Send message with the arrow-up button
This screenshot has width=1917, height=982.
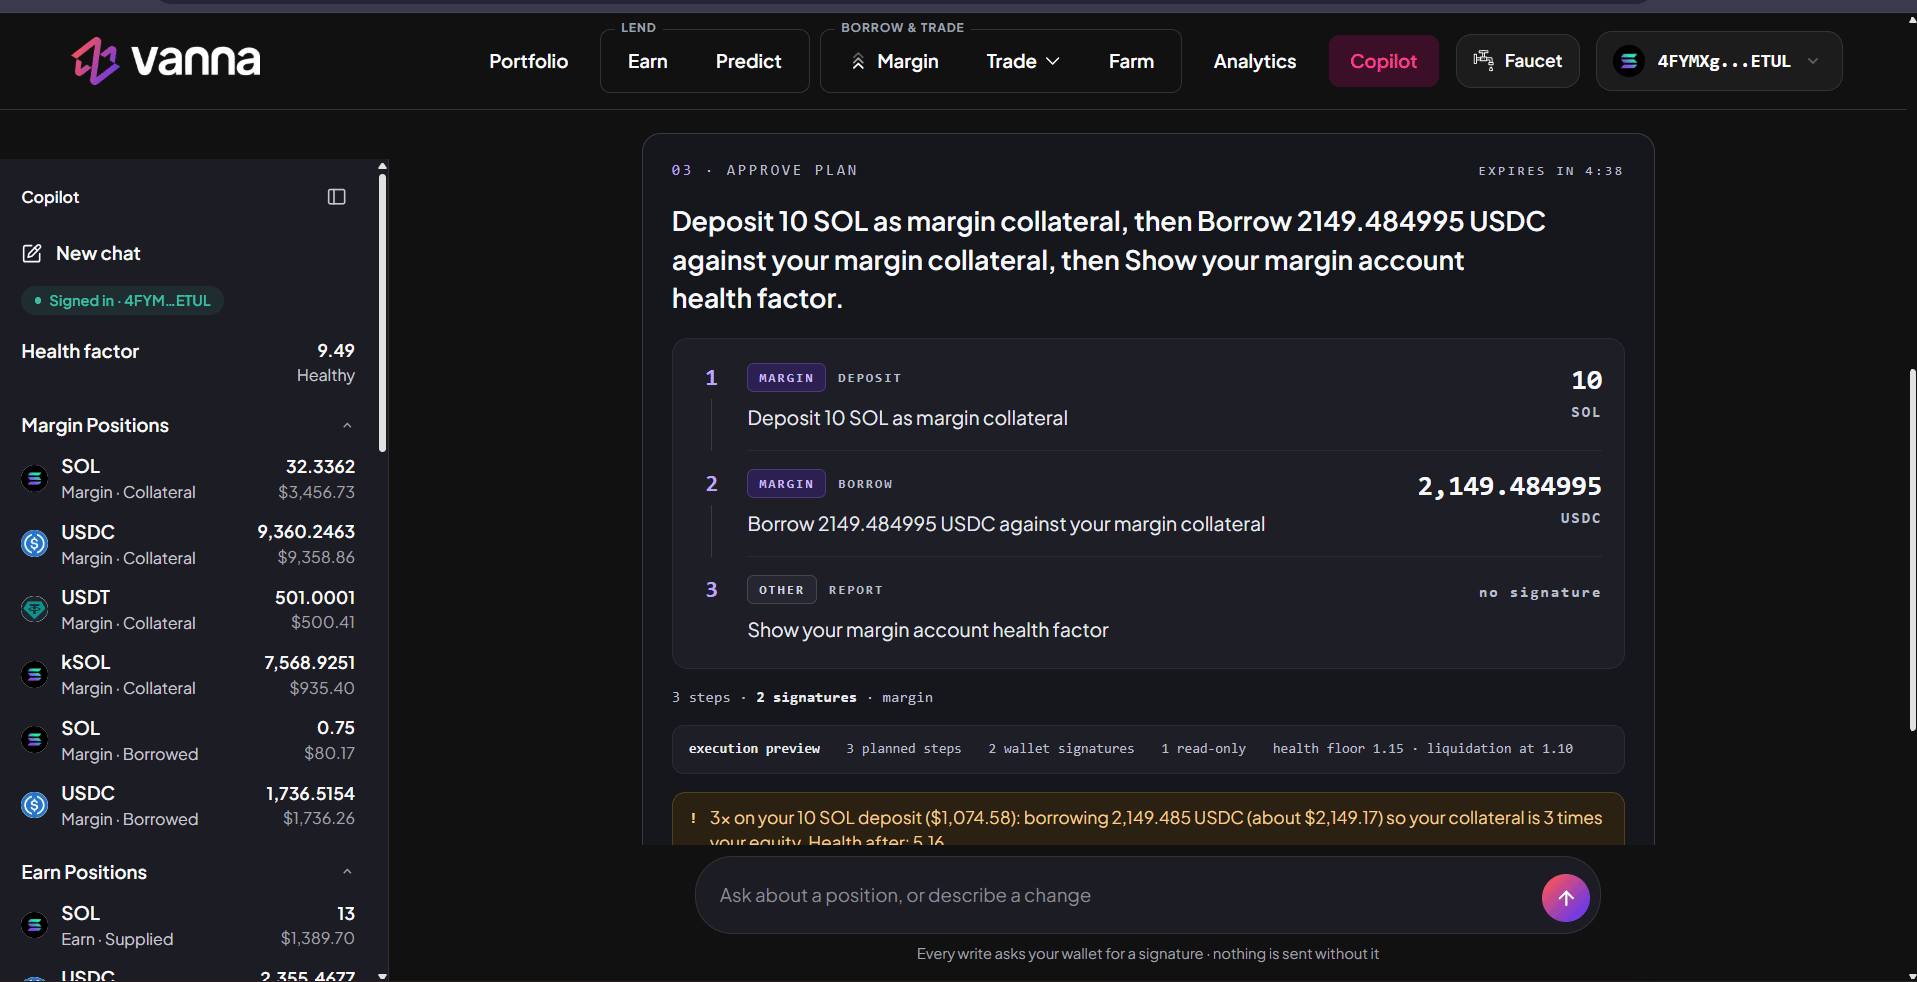(x=1566, y=898)
